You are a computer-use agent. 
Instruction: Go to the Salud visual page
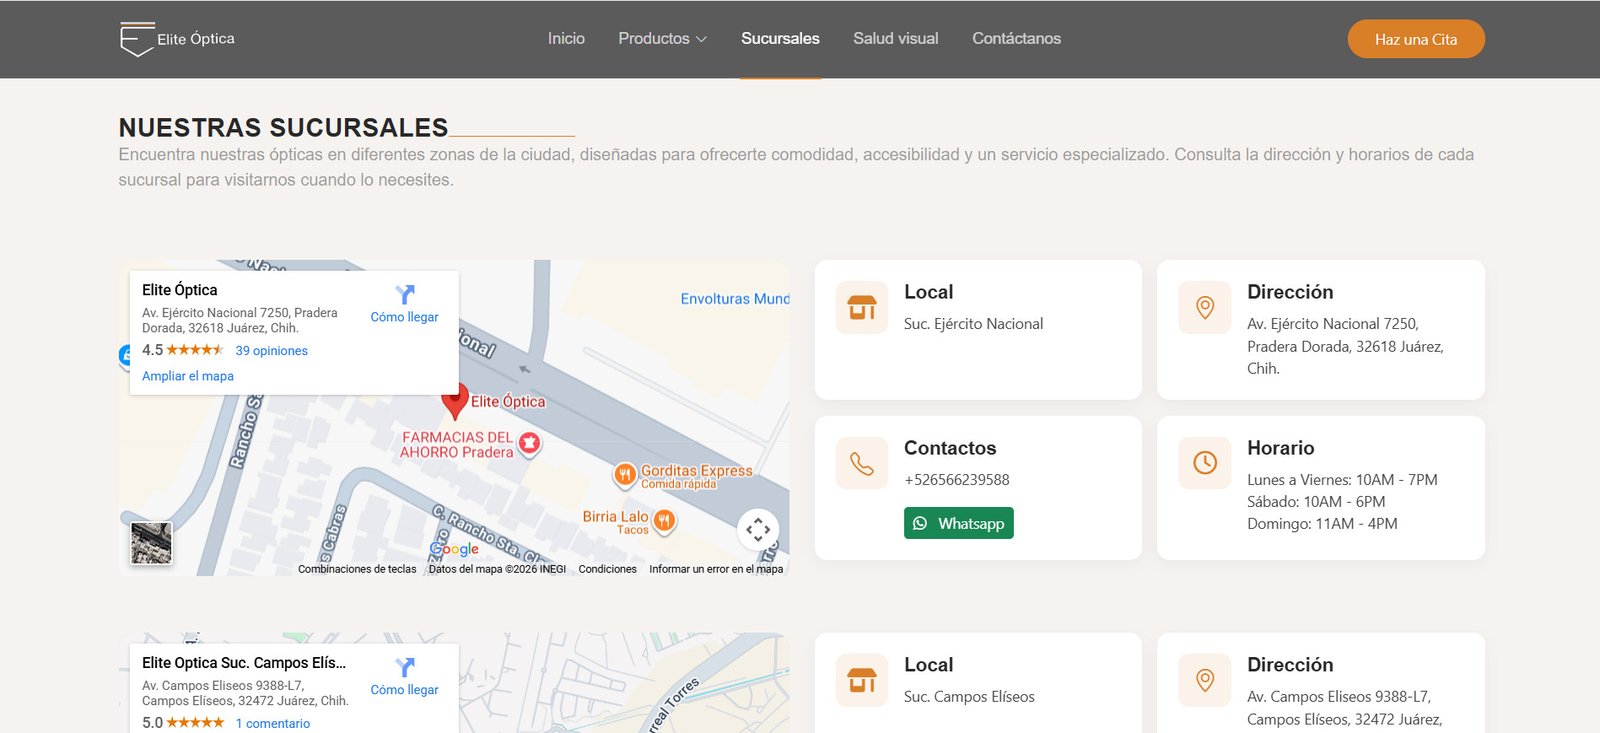(x=895, y=39)
